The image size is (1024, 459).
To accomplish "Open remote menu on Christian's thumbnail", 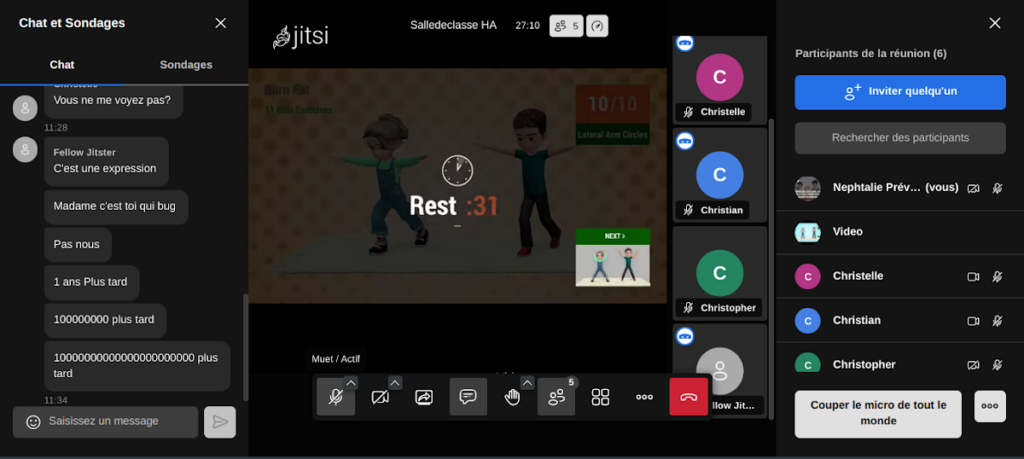I will 684,140.
